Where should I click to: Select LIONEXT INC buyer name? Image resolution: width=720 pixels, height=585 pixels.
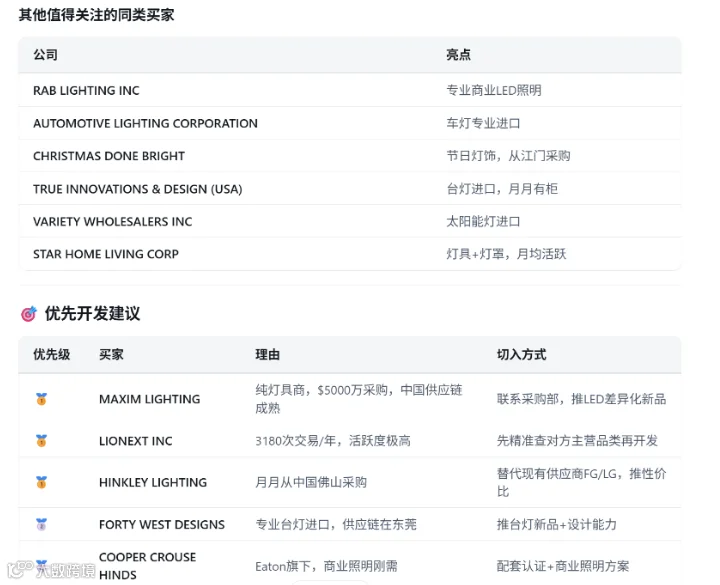135,441
